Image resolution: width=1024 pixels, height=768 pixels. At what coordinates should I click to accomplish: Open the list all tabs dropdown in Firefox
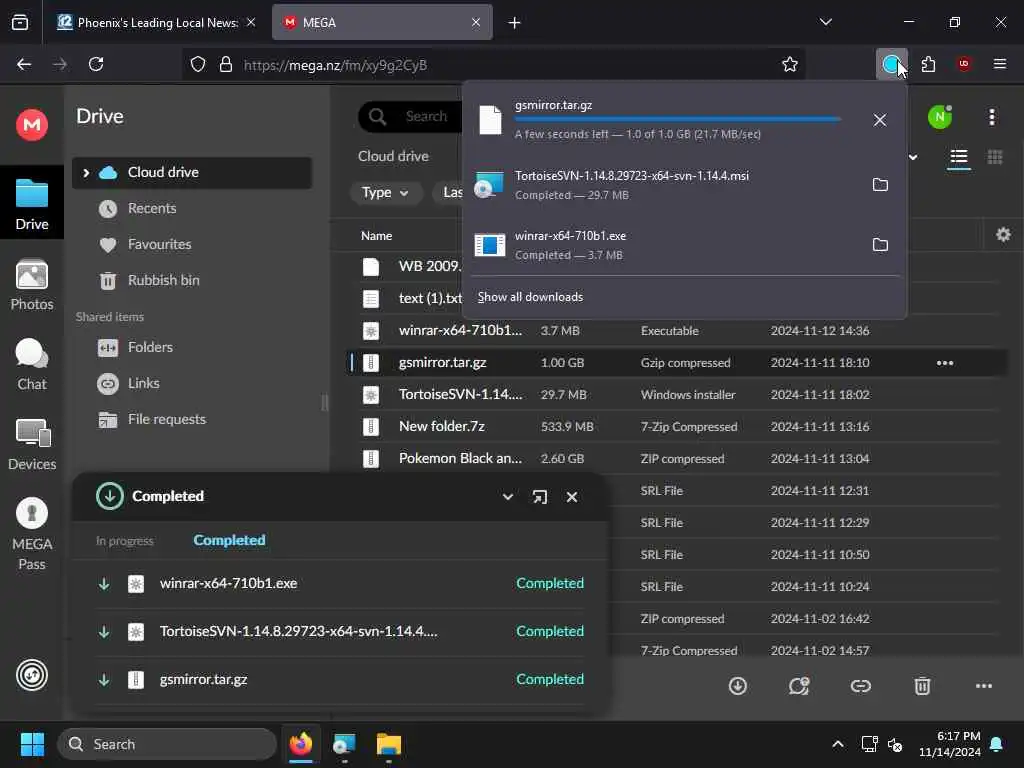click(x=825, y=22)
